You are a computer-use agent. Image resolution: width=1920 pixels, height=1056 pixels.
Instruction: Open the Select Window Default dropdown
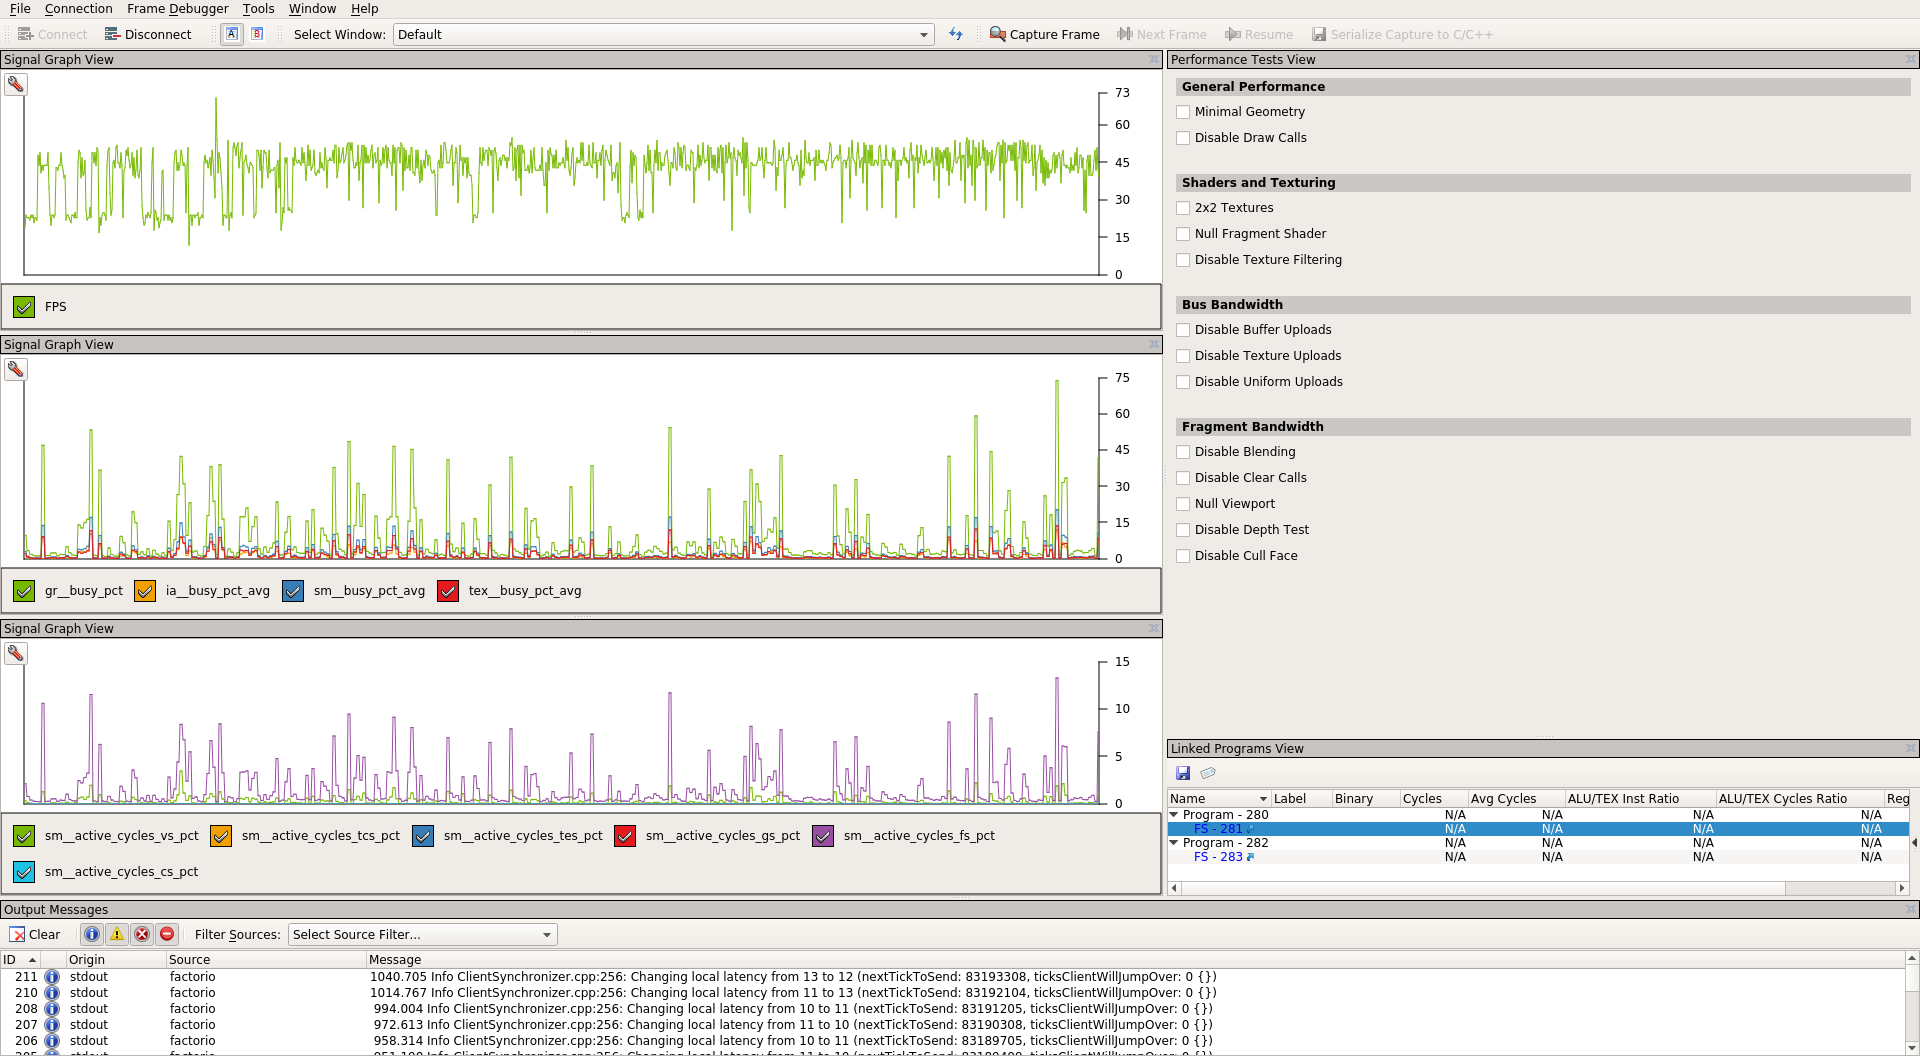[x=664, y=34]
